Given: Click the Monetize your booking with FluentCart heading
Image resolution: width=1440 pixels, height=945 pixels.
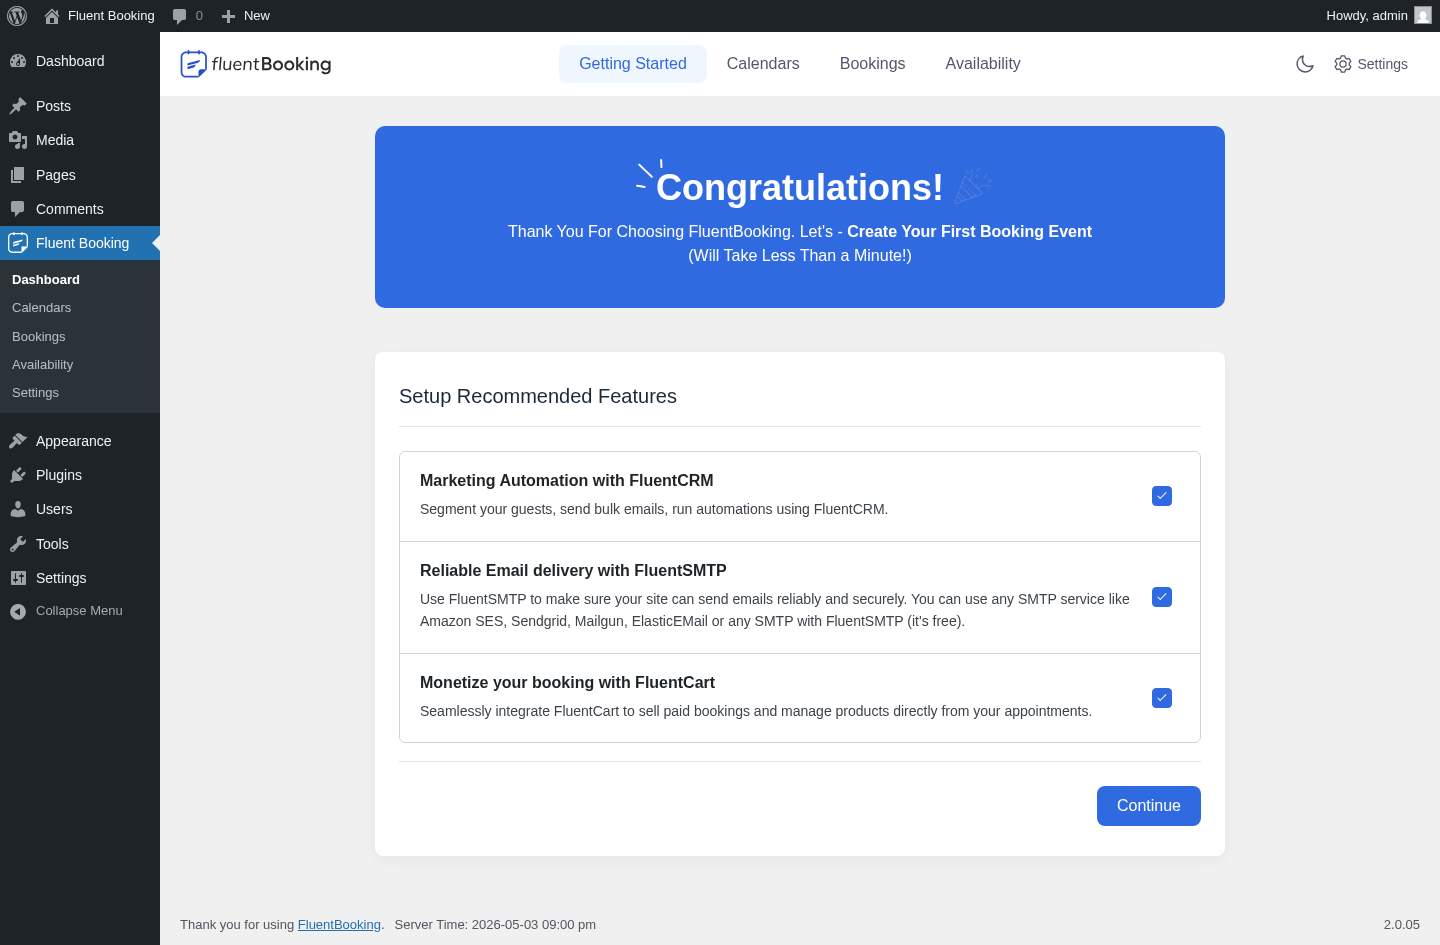Looking at the screenshot, I should [567, 683].
